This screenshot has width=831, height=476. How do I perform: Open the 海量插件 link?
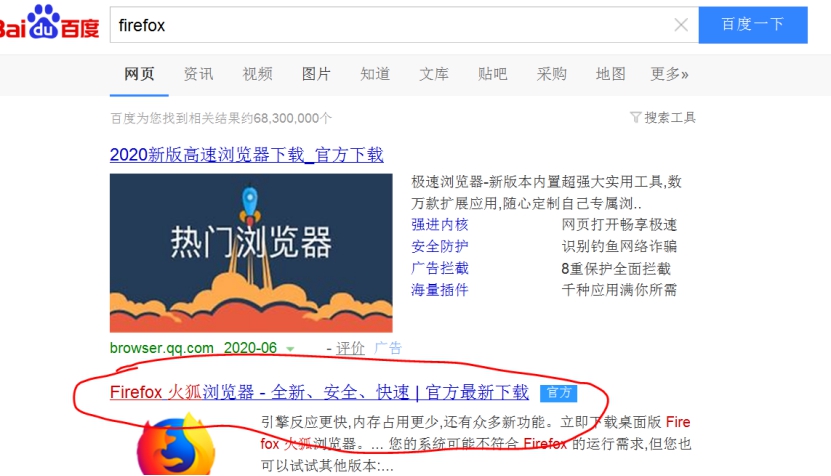[440, 290]
